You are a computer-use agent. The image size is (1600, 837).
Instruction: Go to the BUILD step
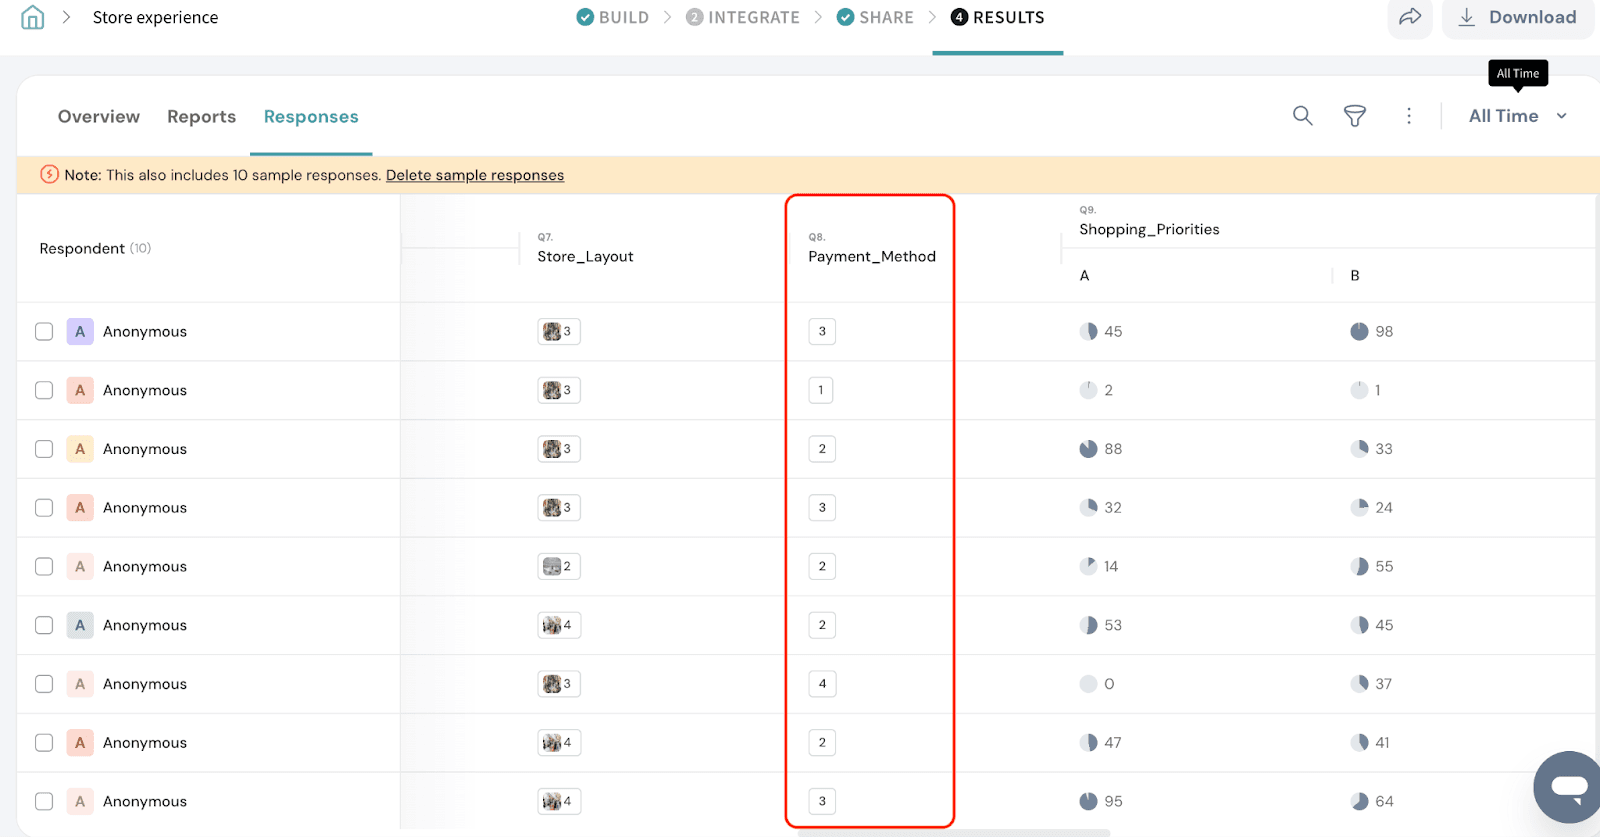pos(613,17)
